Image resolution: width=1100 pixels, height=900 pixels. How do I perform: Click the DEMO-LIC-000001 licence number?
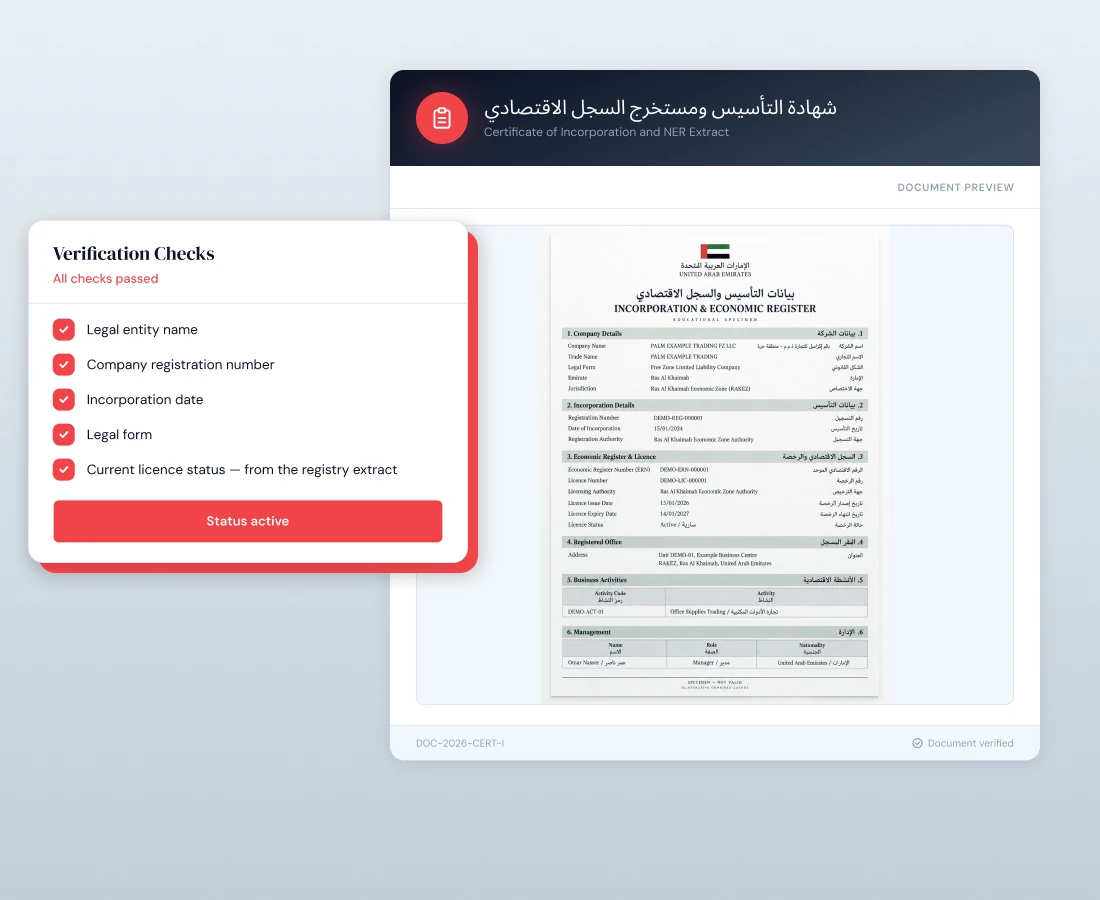coord(683,481)
